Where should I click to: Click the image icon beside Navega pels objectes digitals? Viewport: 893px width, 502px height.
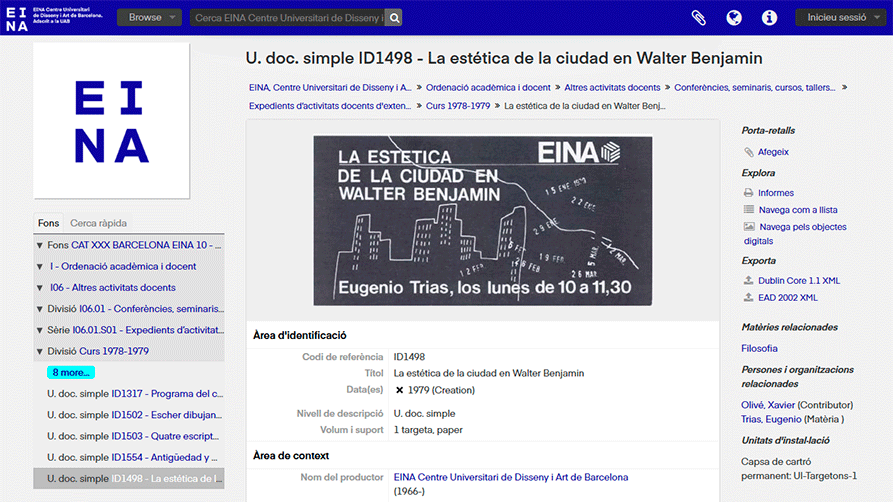coord(749,227)
